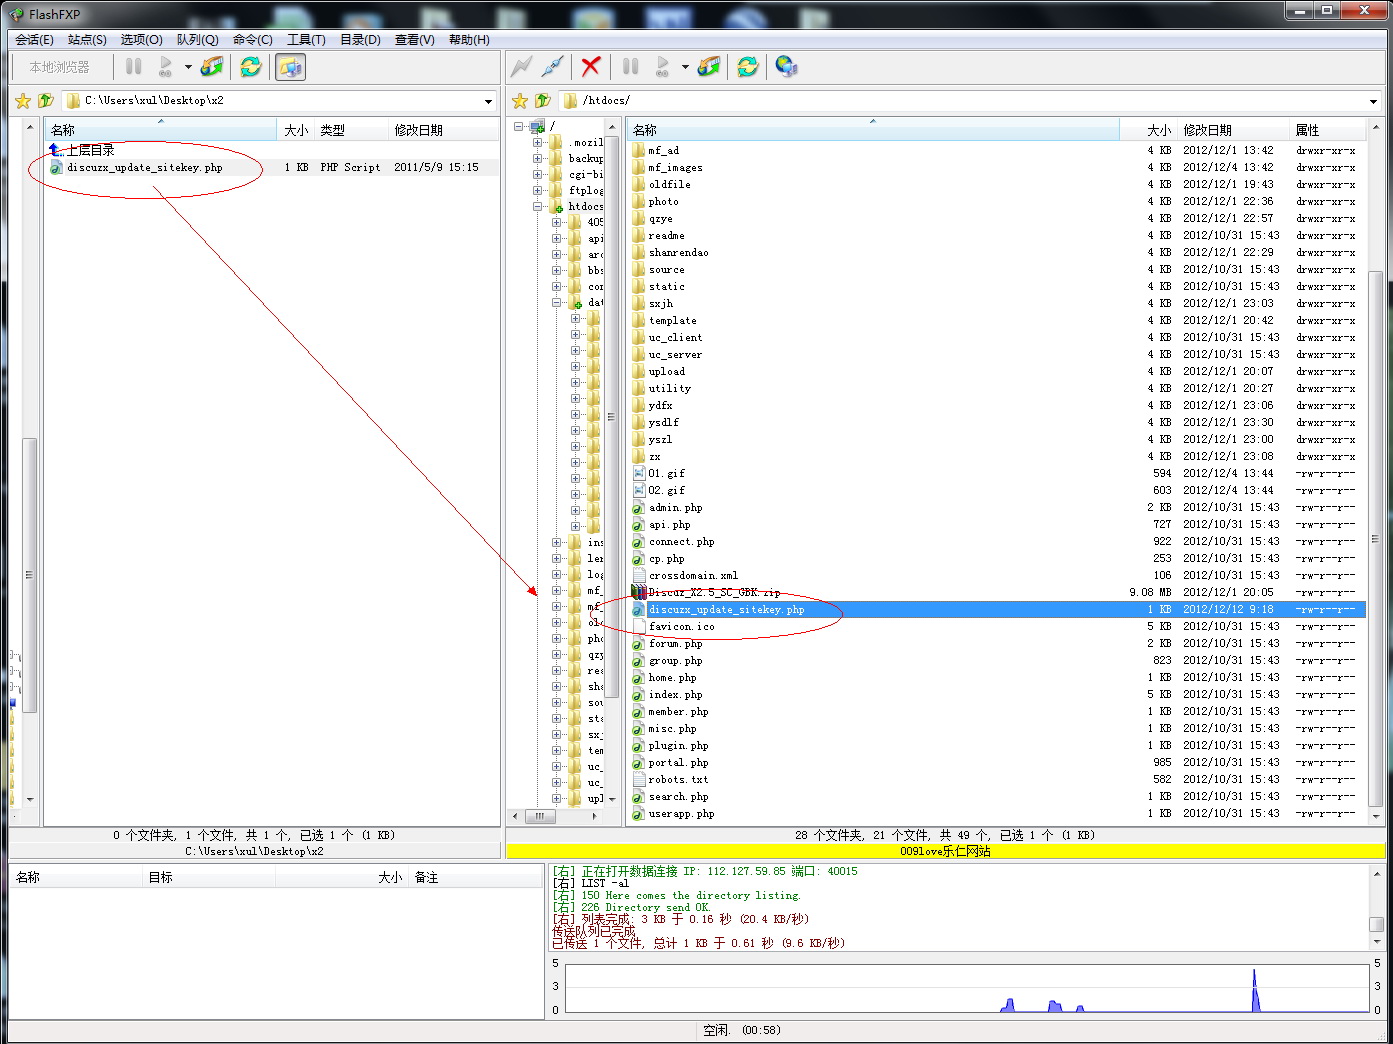Click the remote pane transfer-selected icon

click(x=709, y=67)
